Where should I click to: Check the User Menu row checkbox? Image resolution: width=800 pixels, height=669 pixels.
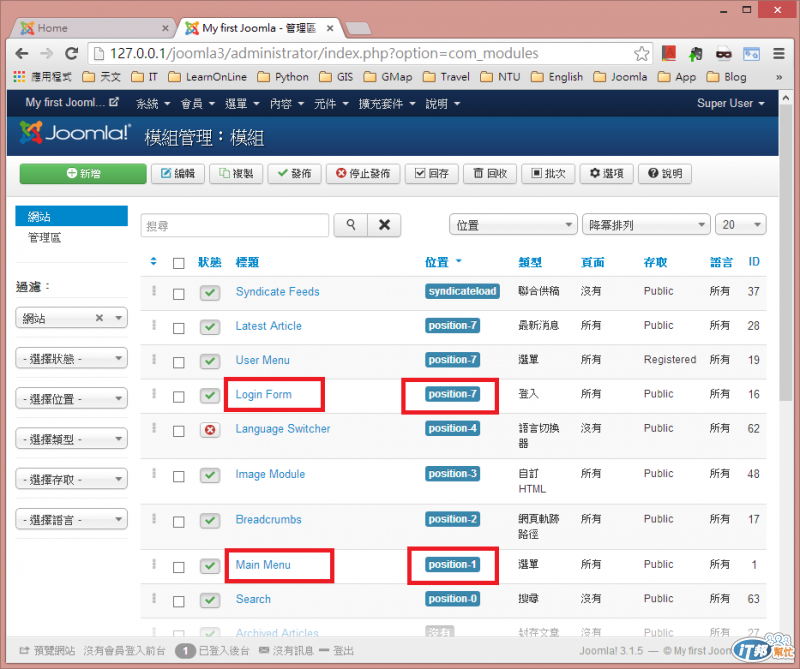click(179, 363)
